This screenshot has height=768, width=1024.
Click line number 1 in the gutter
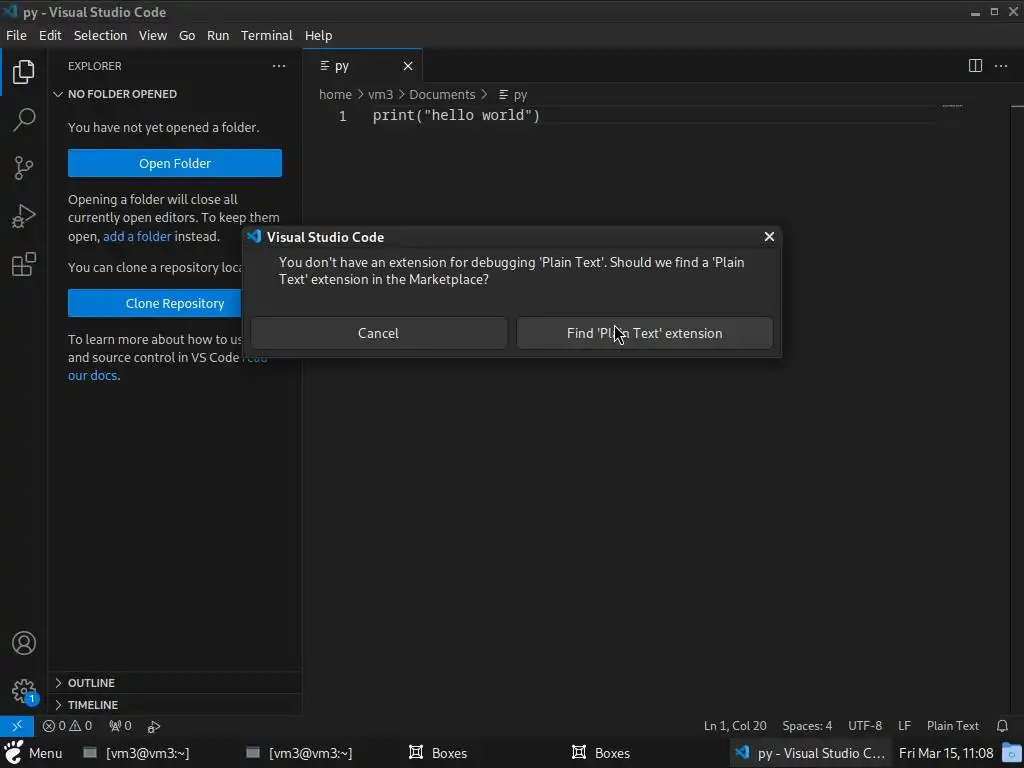pos(342,116)
